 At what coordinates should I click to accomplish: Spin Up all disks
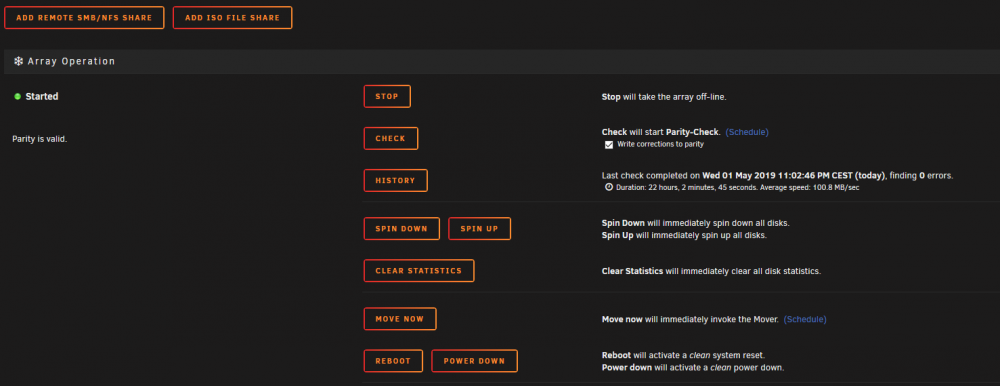(x=480, y=228)
